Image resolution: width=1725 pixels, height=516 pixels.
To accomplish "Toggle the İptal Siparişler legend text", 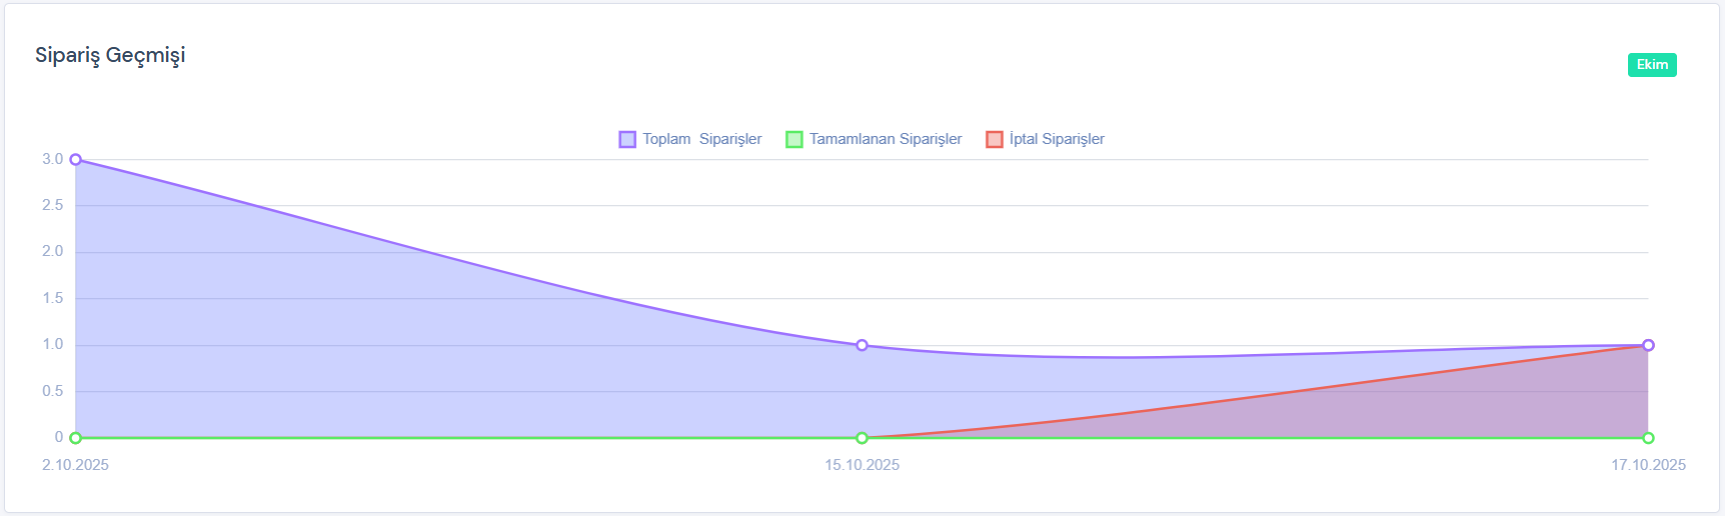I will pos(1057,139).
